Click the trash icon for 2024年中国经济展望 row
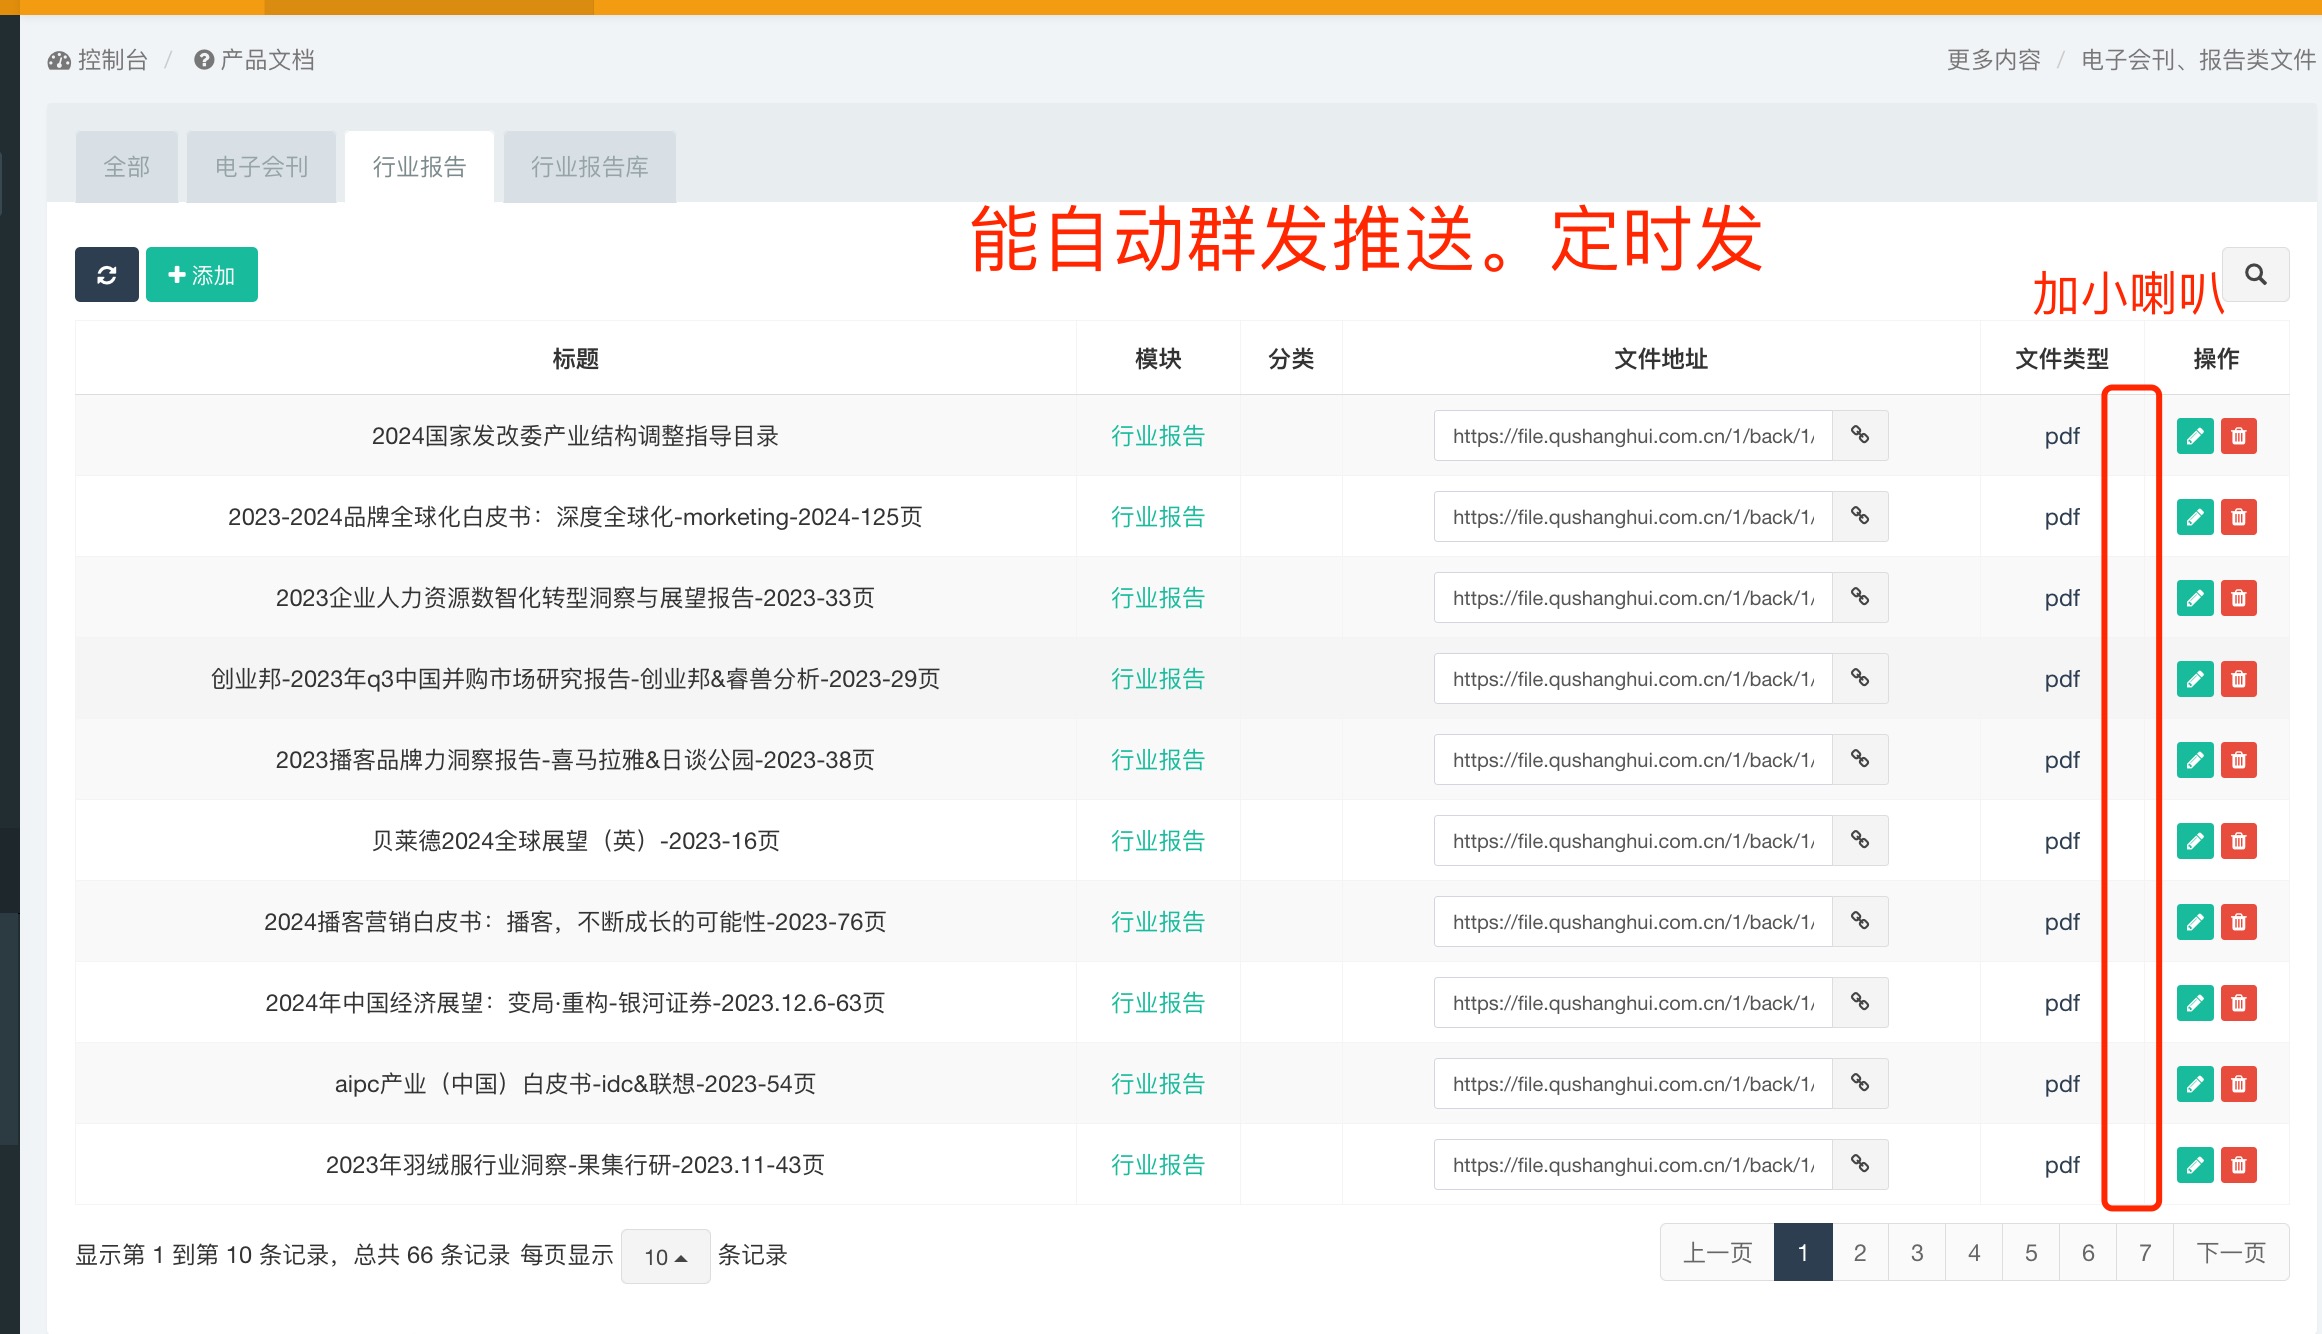Viewport: 2322px width, 1334px height. 2238,1003
